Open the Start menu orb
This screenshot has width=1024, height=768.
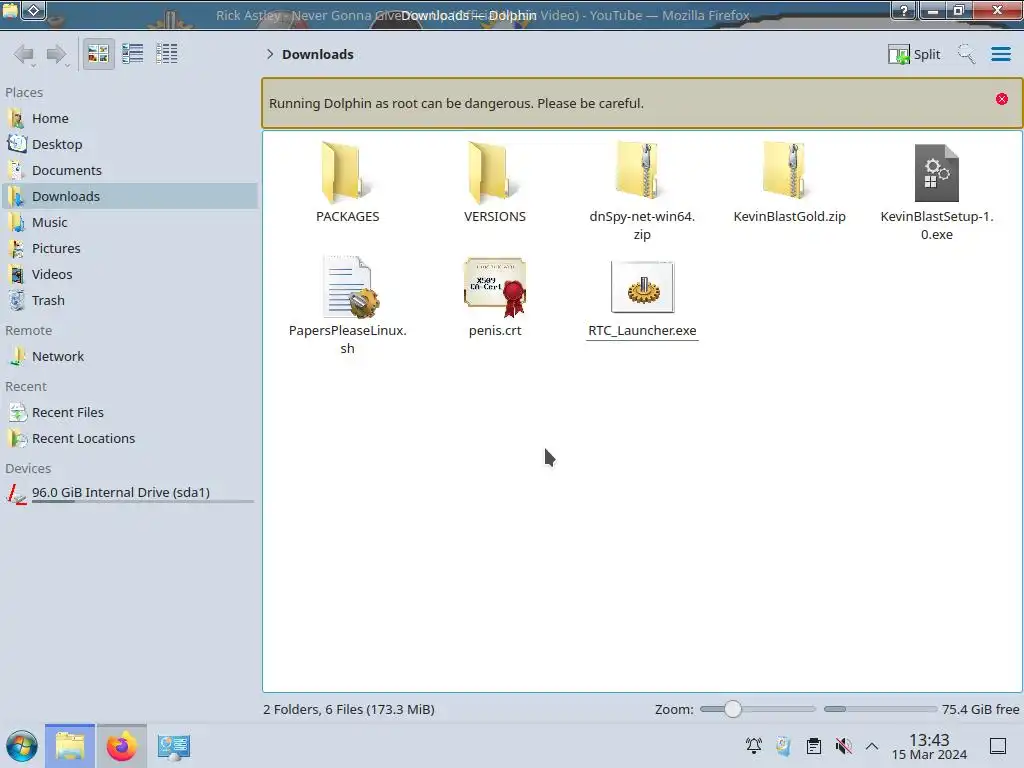pos(22,746)
